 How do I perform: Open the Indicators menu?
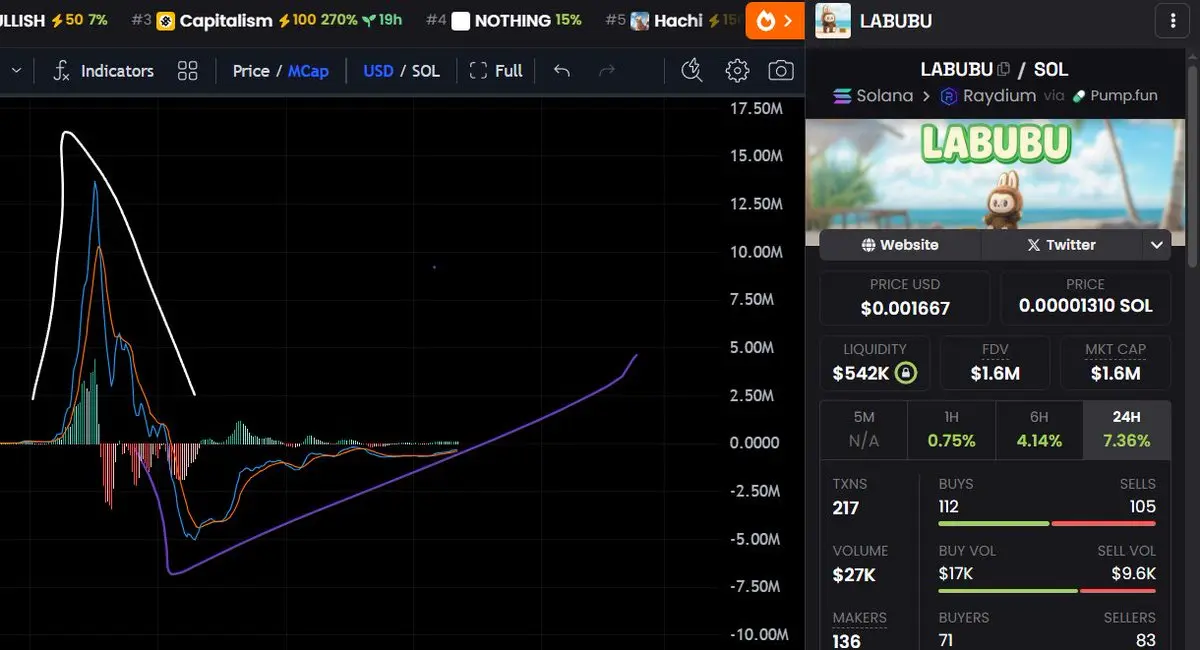coord(103,71)
